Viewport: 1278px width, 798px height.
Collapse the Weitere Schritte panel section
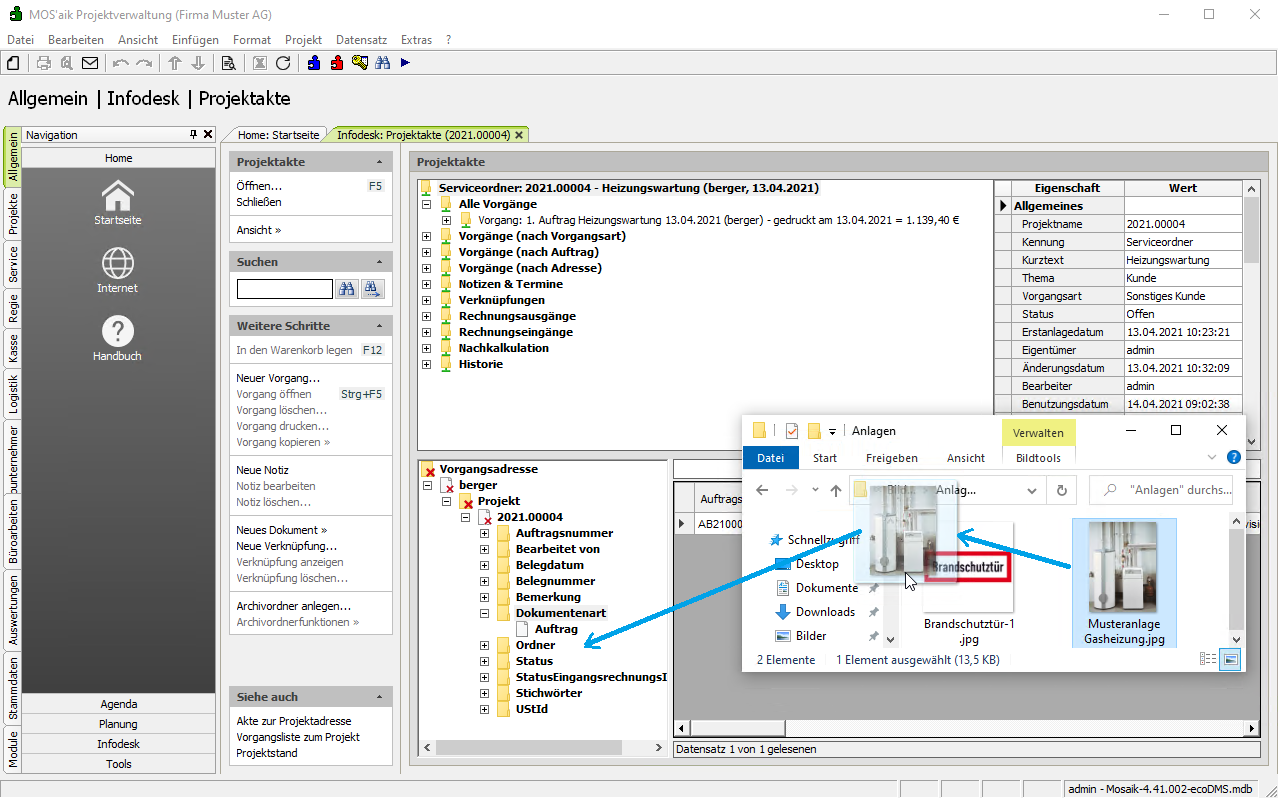(379, 326)
